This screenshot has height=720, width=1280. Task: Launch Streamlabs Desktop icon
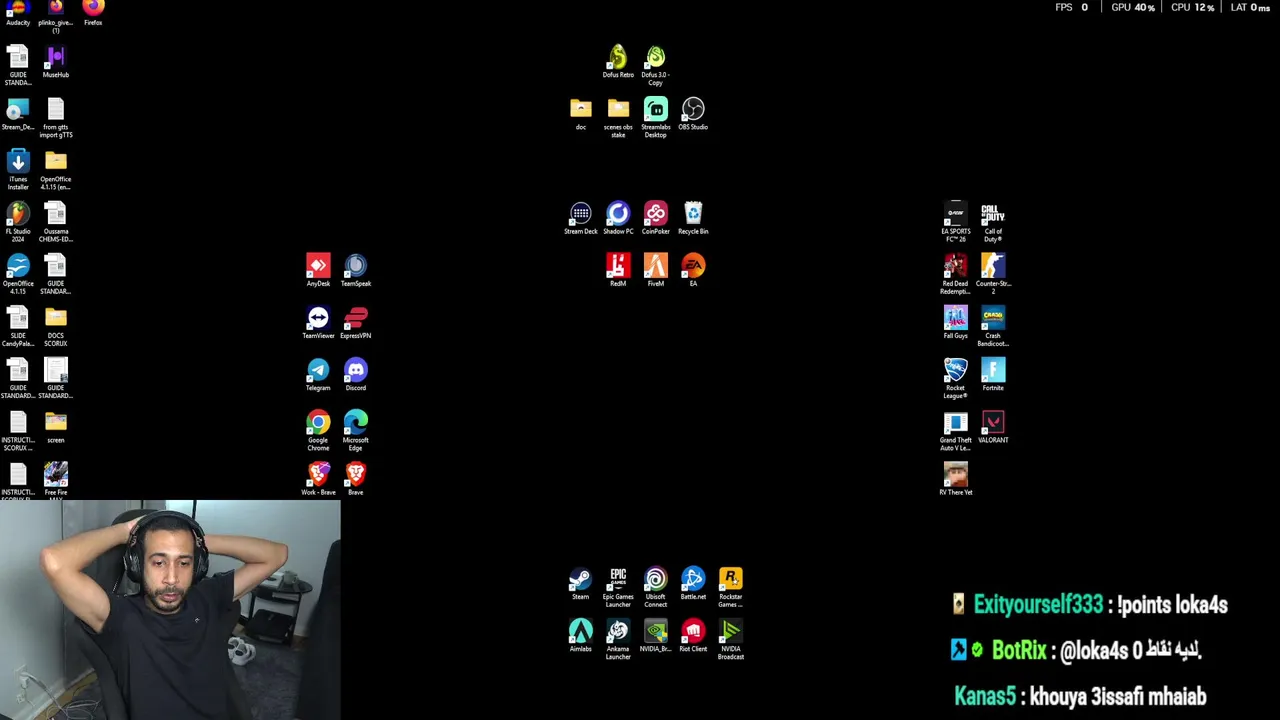click(x=656, y=118)
